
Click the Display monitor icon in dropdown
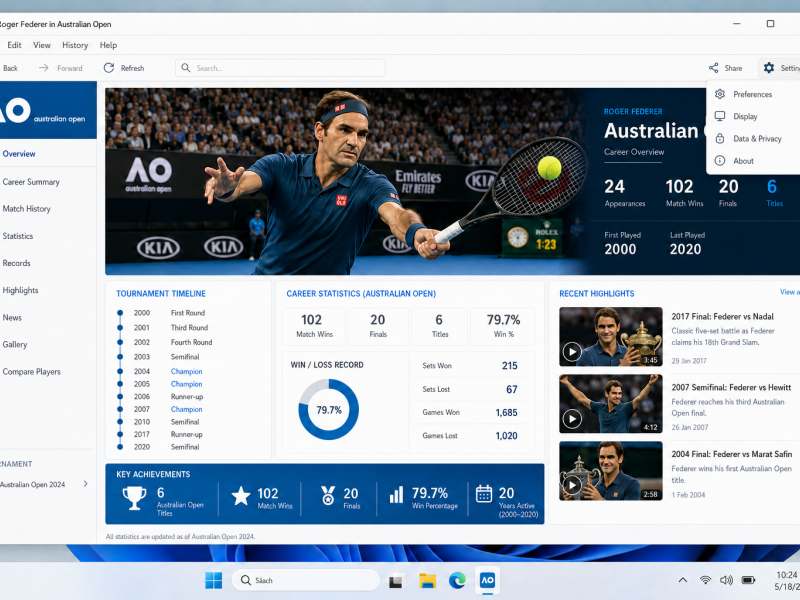coord(720,116)
